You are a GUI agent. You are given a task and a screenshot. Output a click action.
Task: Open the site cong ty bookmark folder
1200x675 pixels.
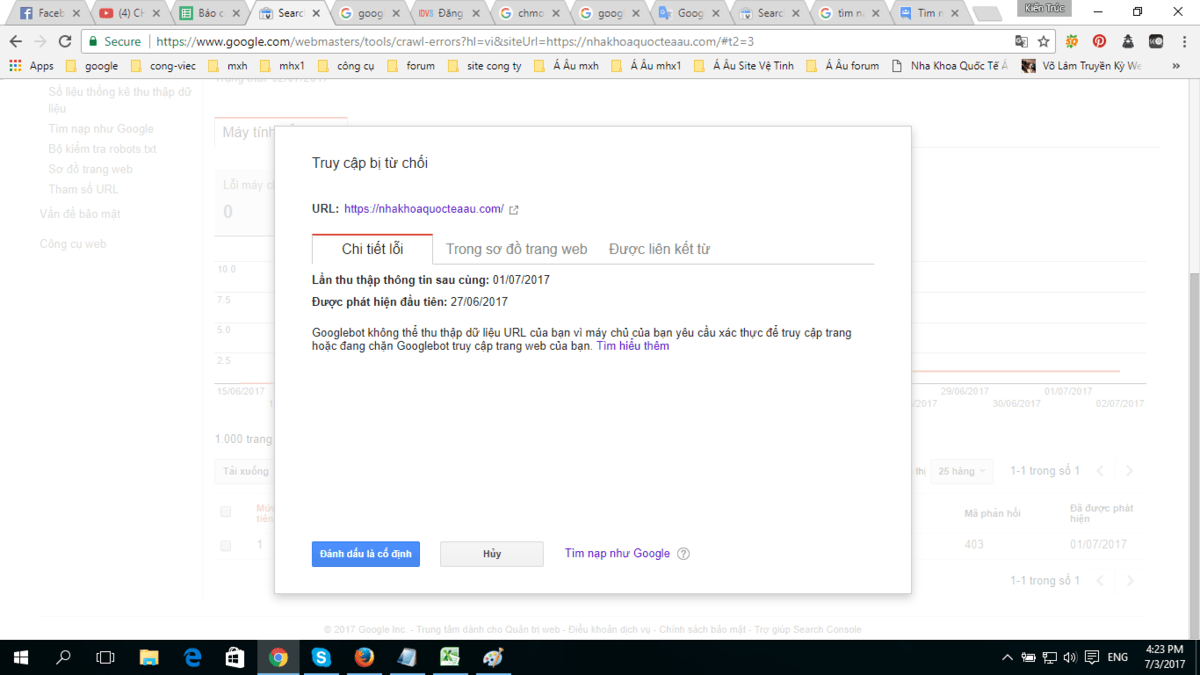tap(484, 66)
